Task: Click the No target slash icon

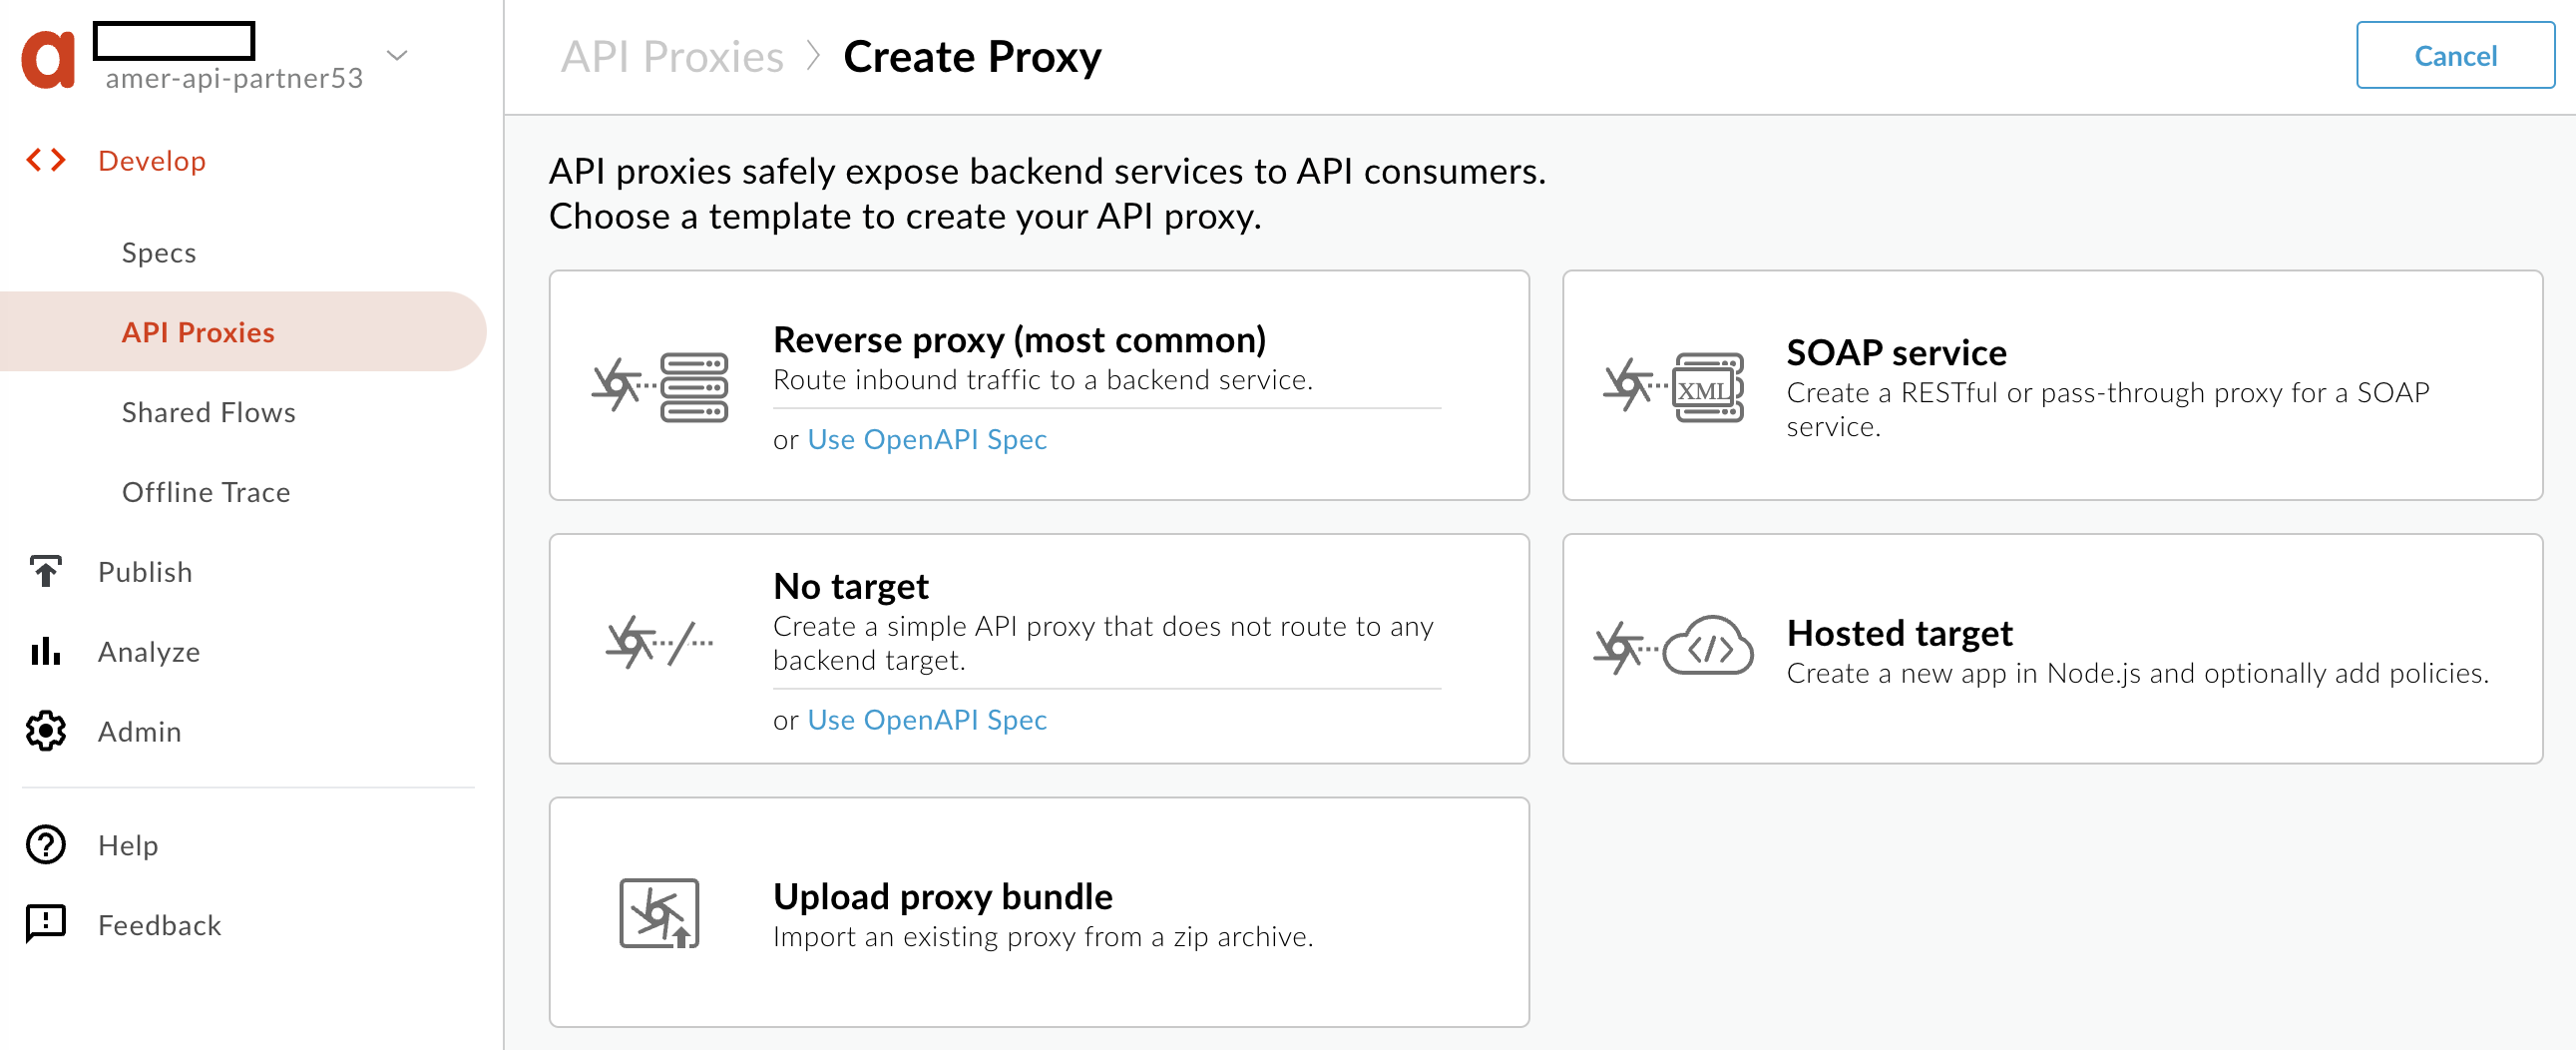Action: pyautogui.click(x=661, y=642)
